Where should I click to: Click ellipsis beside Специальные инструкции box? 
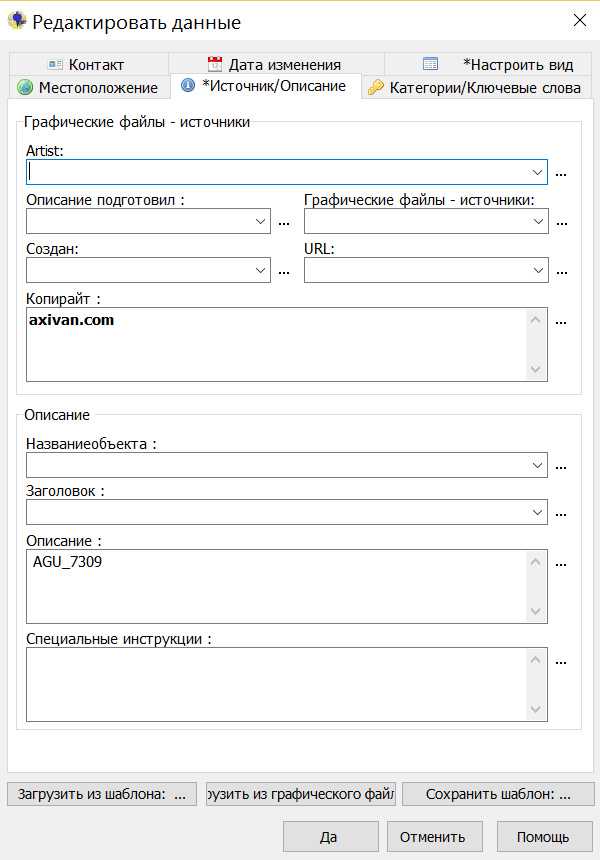(x=561, y=662)
